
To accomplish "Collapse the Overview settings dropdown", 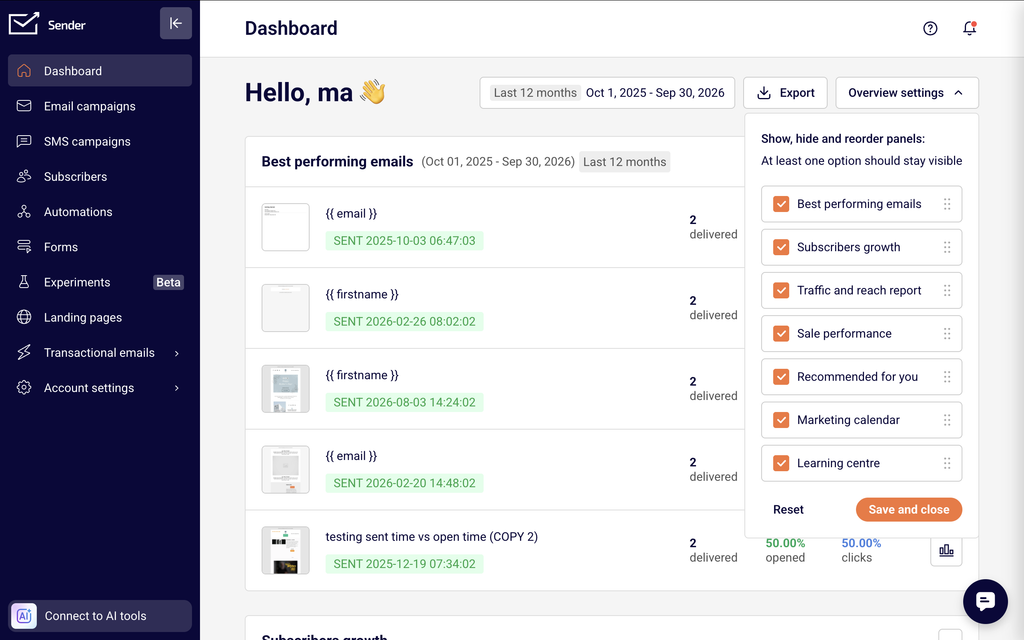I will tap(906, 93).
